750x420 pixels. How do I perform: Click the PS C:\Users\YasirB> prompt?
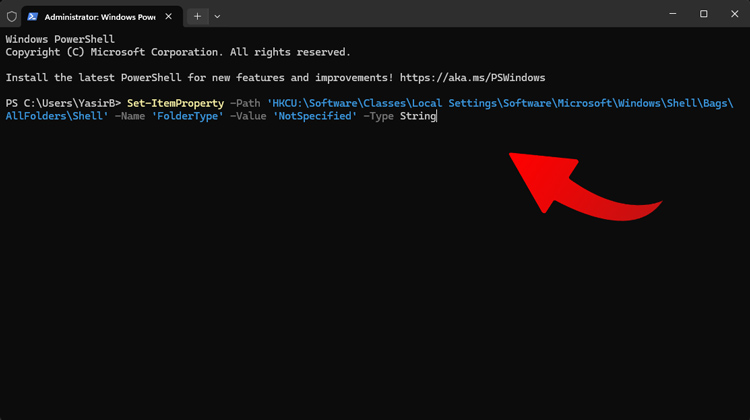(63, 103)
